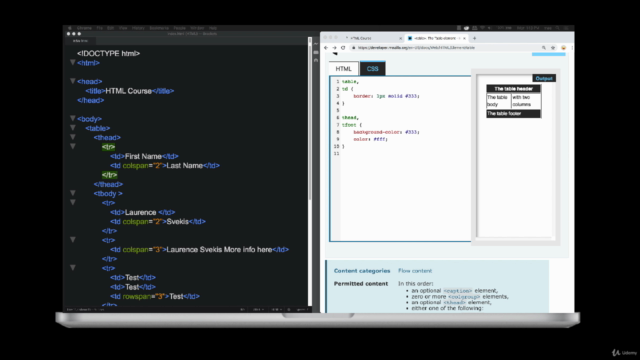Open the <colgroup> element link
This screenshot has height=360, width=640.
click(463, 297)
